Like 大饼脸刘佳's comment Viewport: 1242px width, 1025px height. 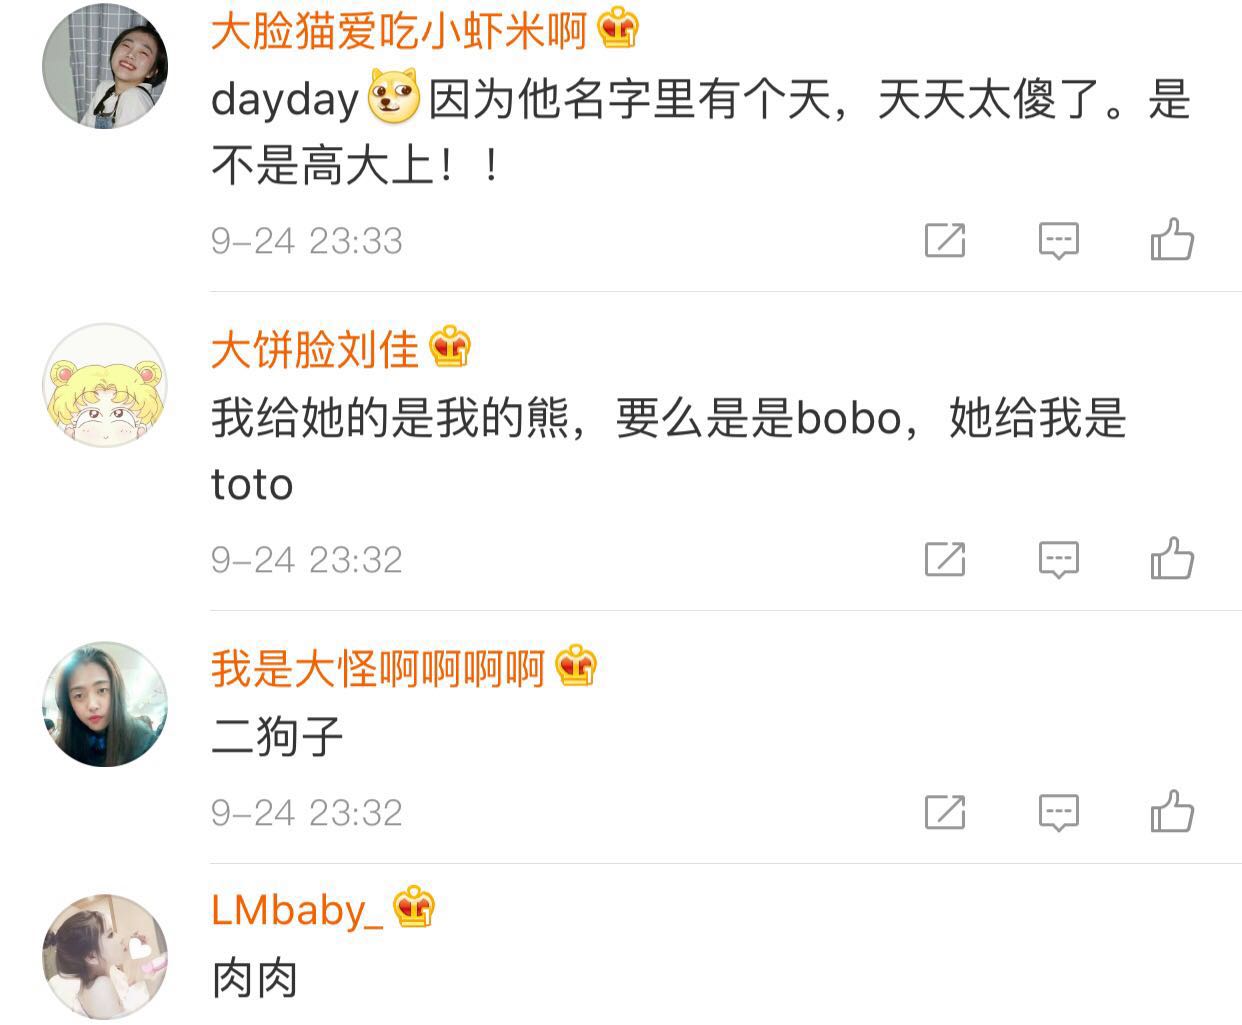1172,558
